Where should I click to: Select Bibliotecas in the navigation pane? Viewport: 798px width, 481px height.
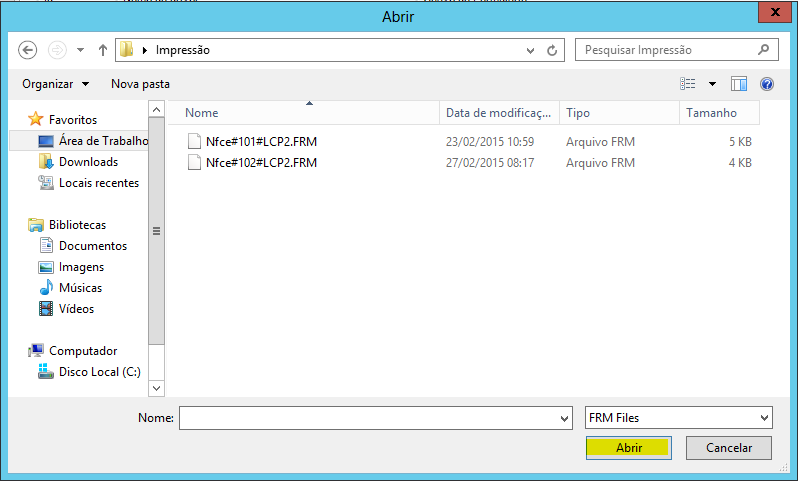coord(77,225)
